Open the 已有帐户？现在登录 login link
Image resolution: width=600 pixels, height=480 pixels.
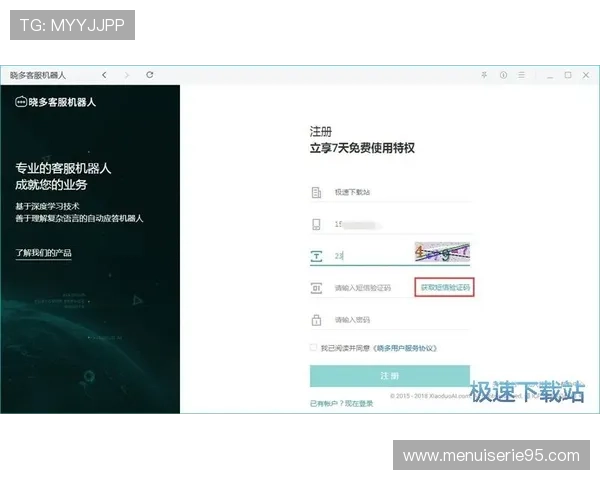coord(341,403)
